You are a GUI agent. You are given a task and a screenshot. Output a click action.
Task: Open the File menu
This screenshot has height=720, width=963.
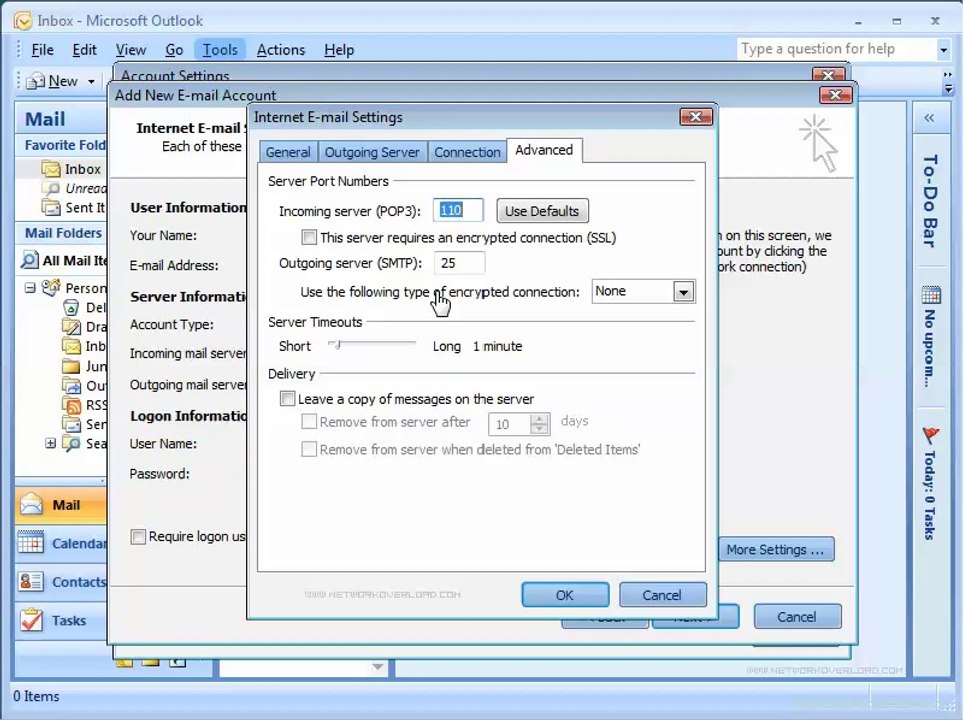click(42, 50)
